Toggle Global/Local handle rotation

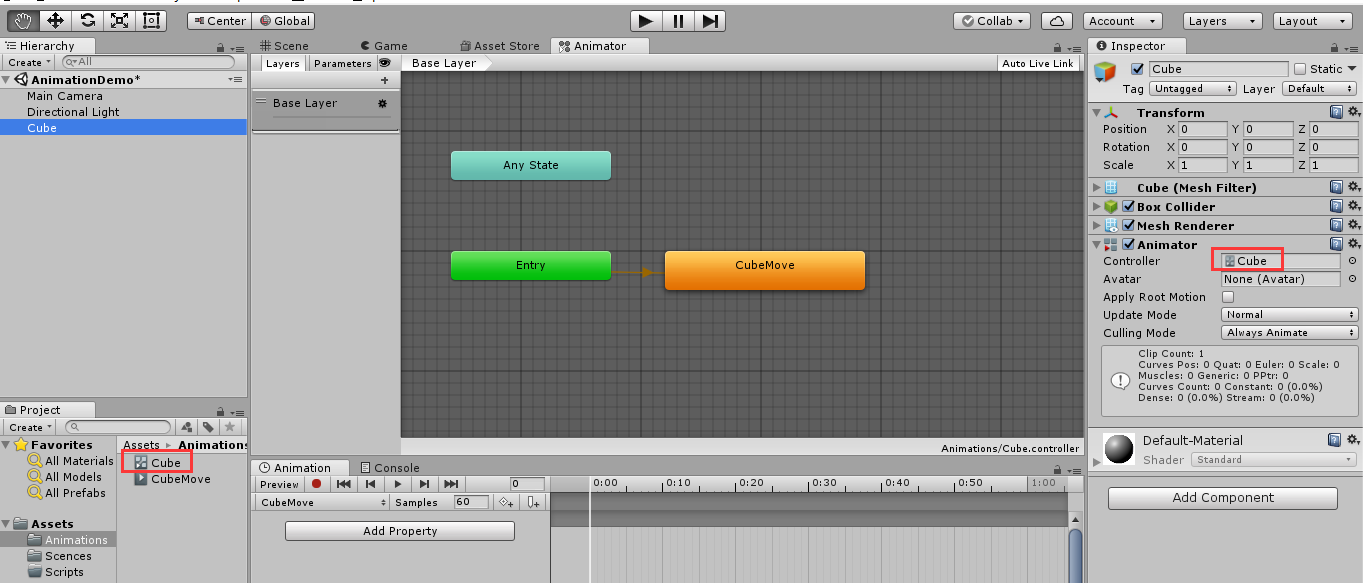click(284, 20)
